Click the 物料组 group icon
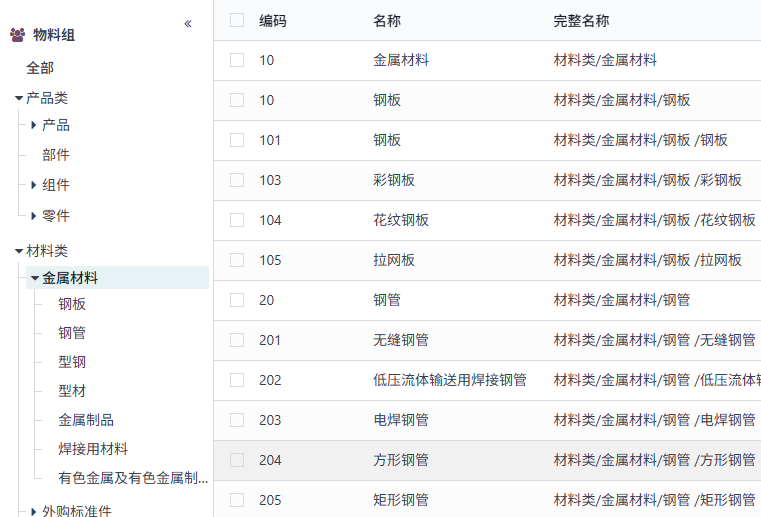Screen dimensions: 761x517 (17, 35)
